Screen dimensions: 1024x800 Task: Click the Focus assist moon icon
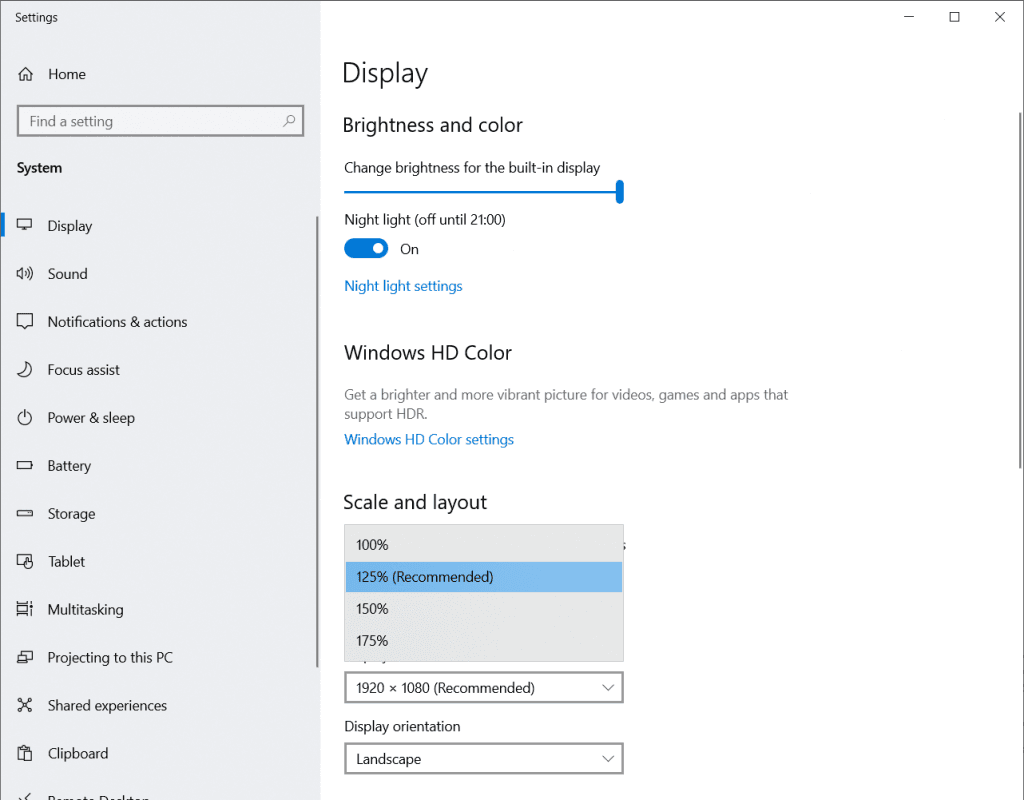[x=25, y=370]
